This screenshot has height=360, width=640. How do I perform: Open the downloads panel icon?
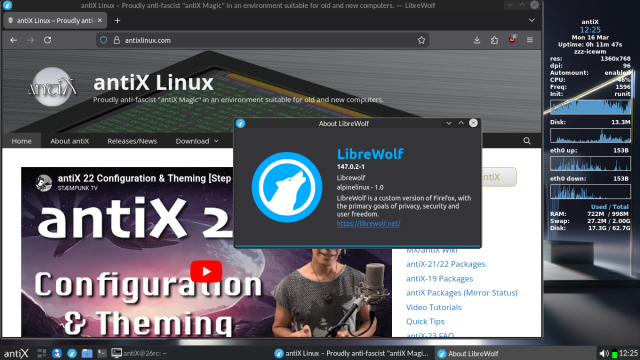[x=477, y=40]
